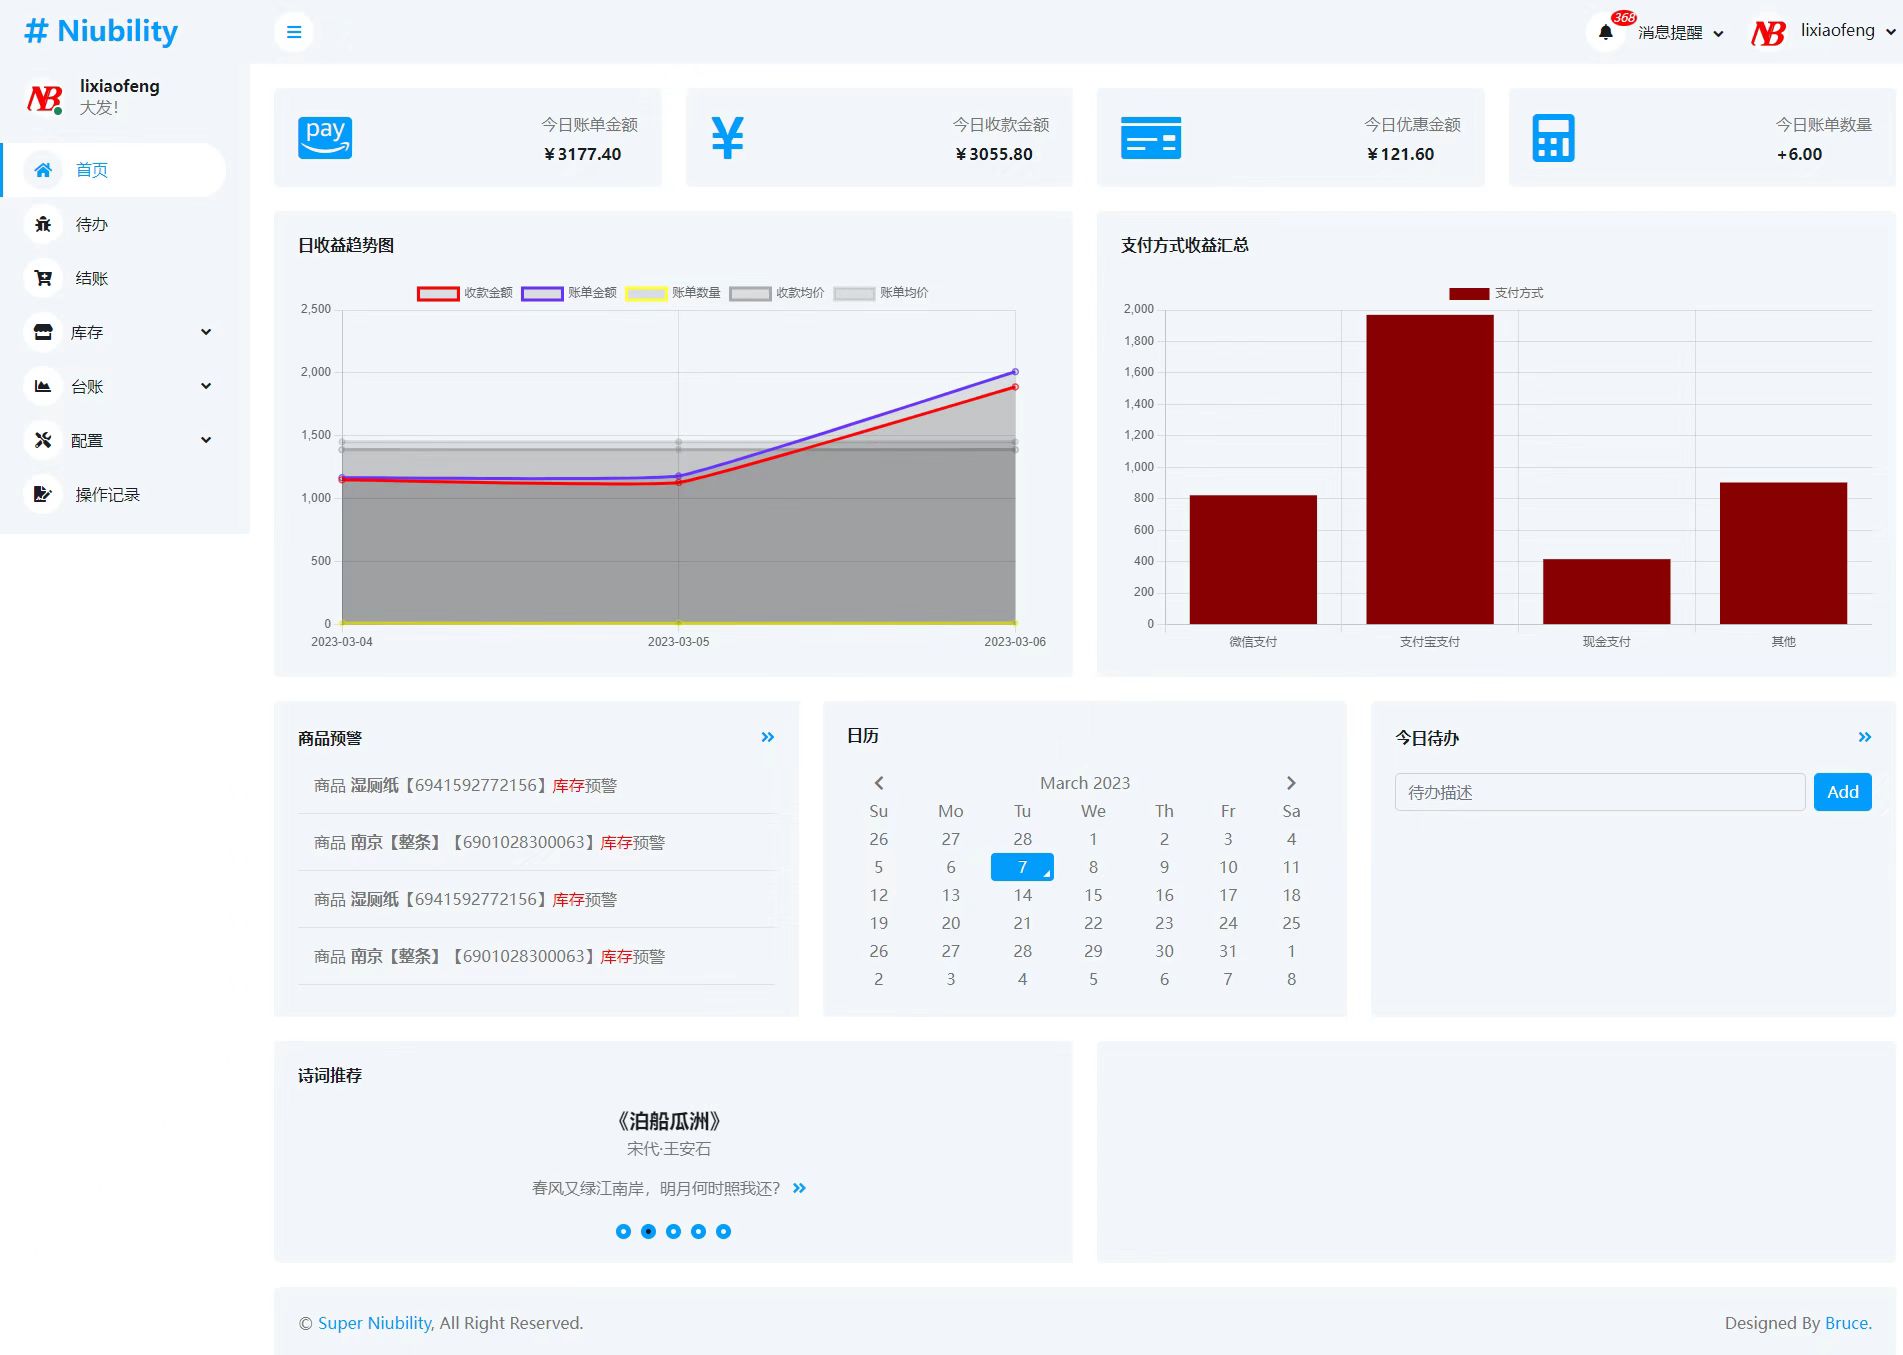Select the fourth poem carousel dot
The height and width of the screenshot is (1355, 1903).
[698, 1231]
